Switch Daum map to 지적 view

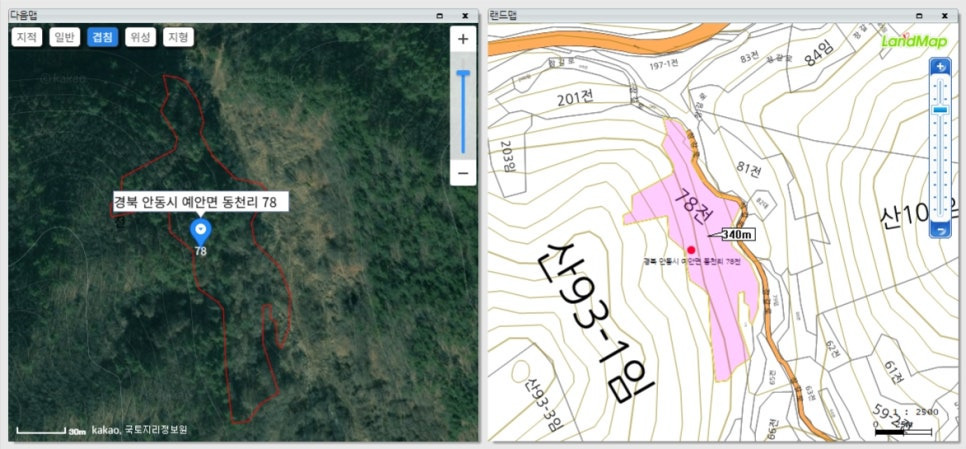point(26,37)
